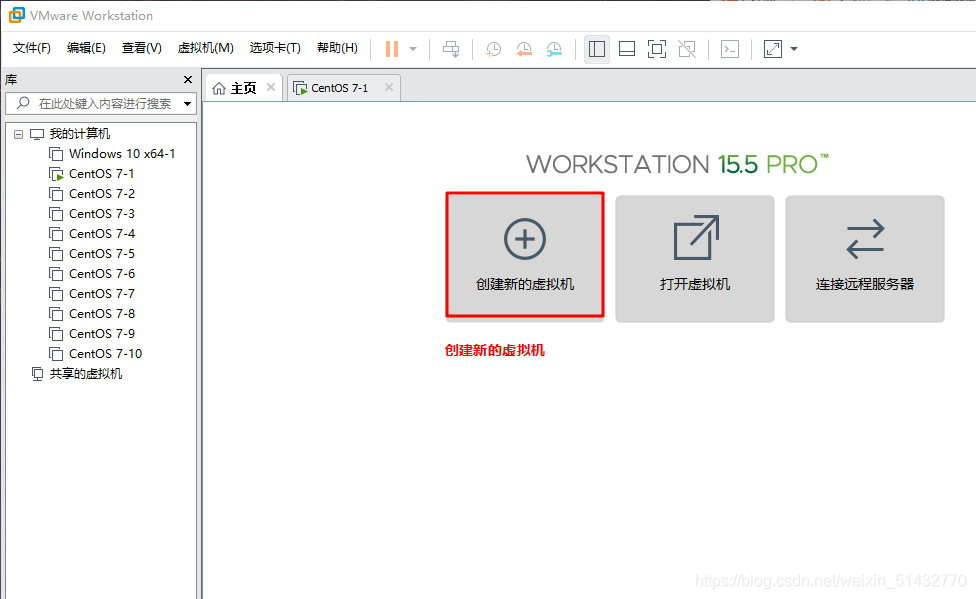Open the search filter dropdown in the library
This screenshot has width=976, height=599.
pyautogui.click(x=186, y=103)
